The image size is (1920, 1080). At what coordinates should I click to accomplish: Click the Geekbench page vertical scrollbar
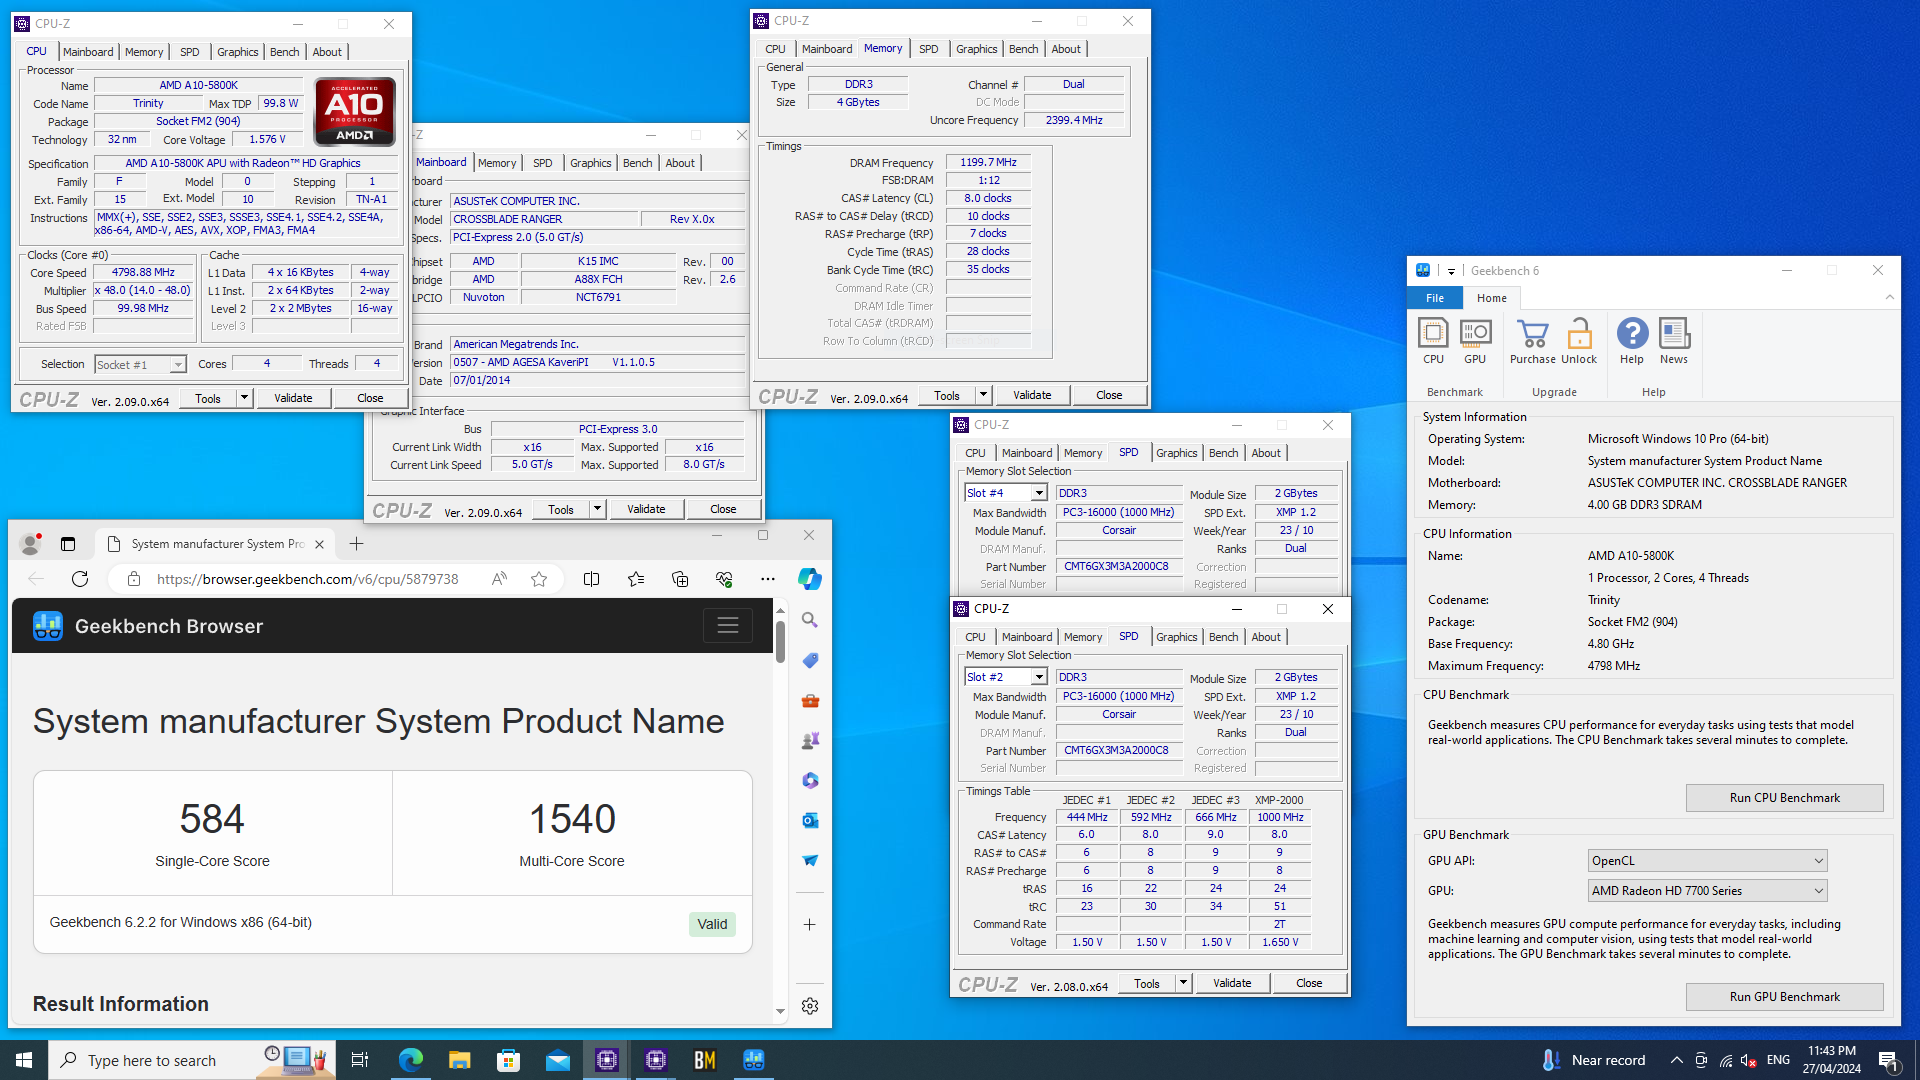pyautogui.click(x=780, y=640)
